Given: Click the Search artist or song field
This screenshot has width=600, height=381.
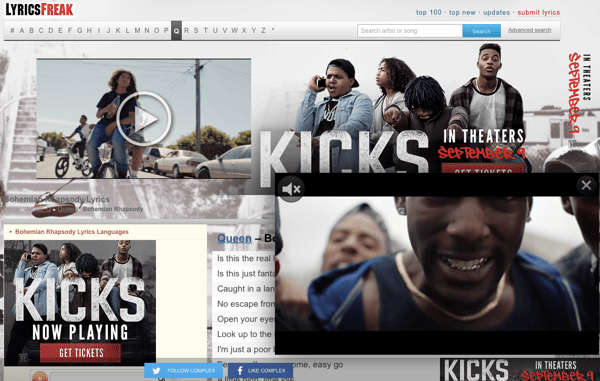Looking at the screenshot, I should point(409,31).
